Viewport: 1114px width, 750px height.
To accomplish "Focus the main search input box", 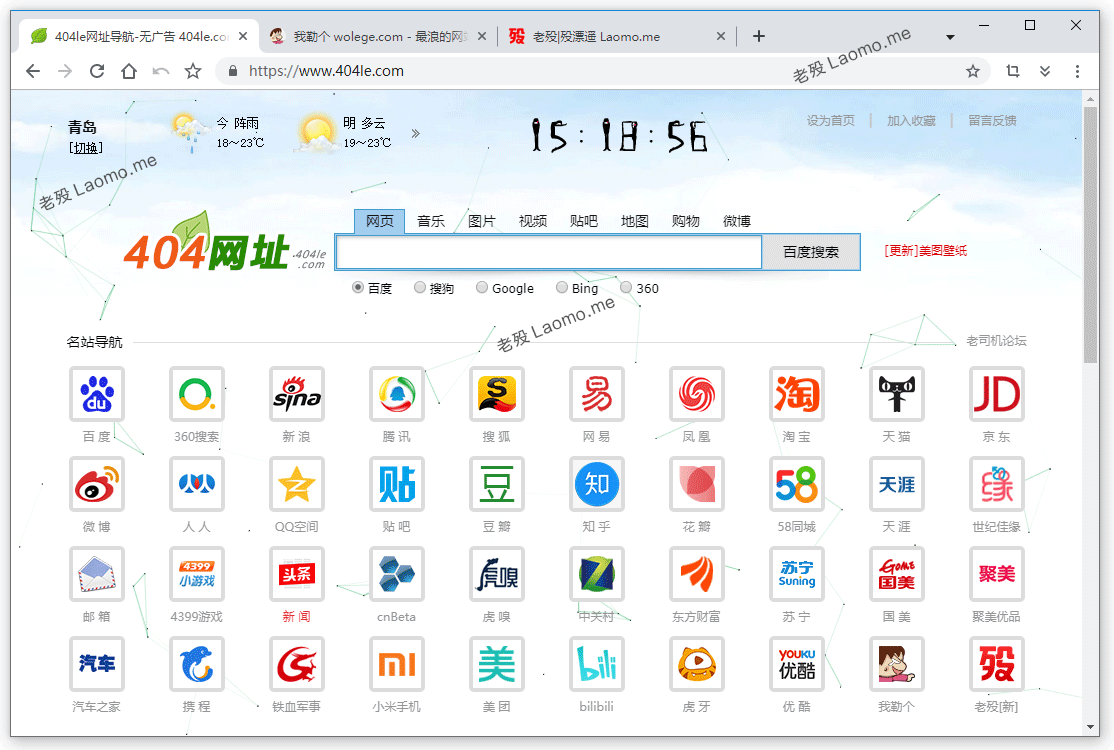I will pos(548,252).
